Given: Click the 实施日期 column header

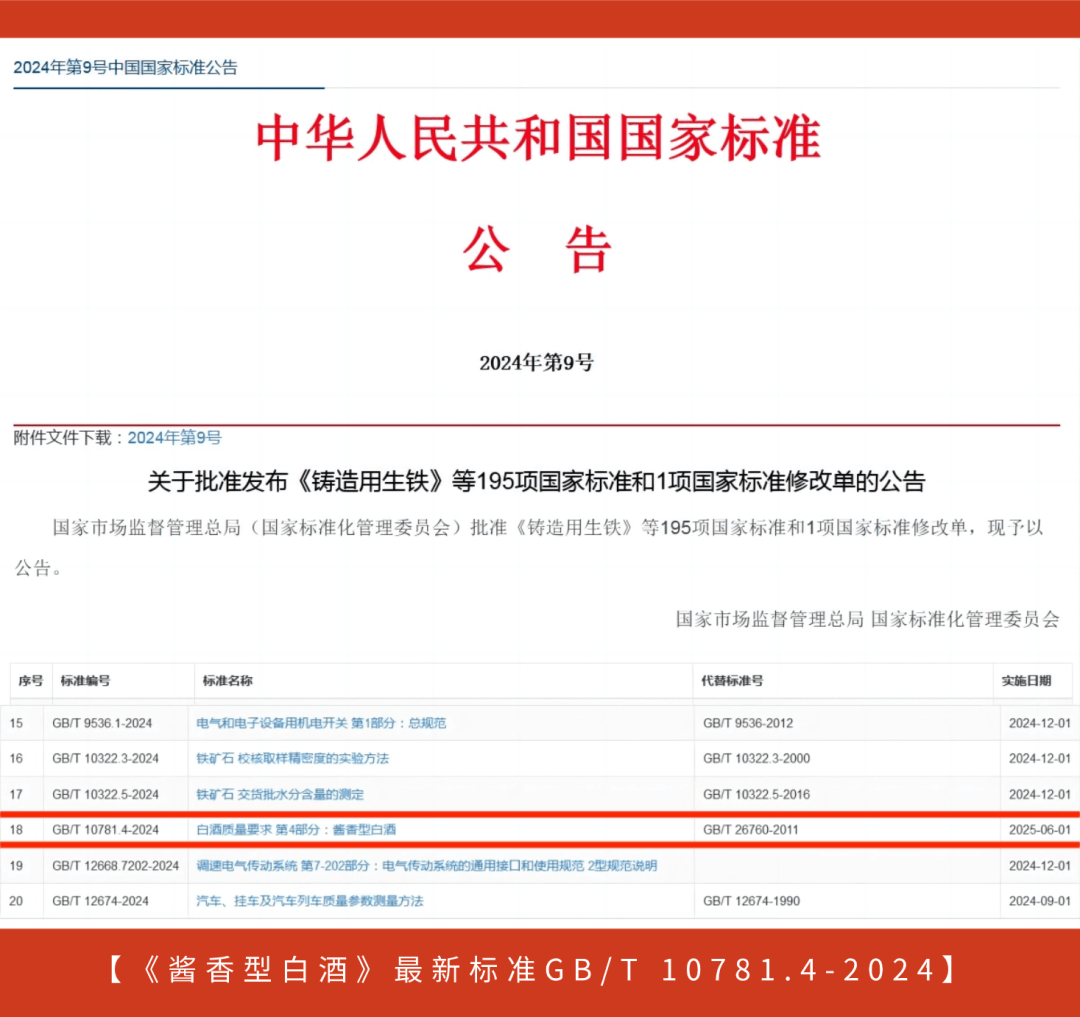Looking at the screenshot, I should [x=1026, y=681].
